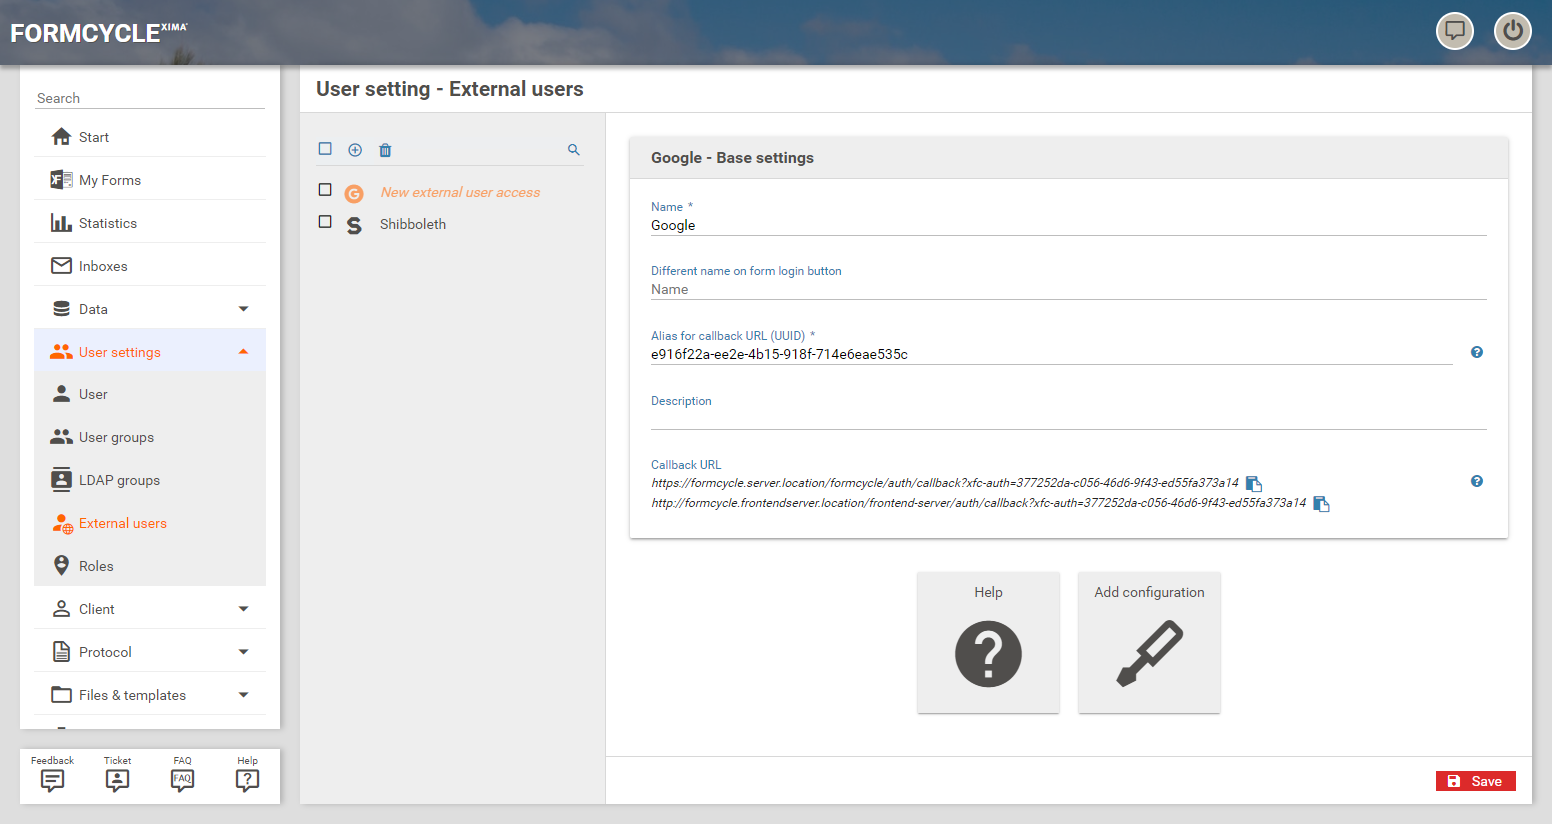Click the Different name on login button field
Image resolution: width=1552 pixels, height=824 pixels.
(x=1068, y=289)
